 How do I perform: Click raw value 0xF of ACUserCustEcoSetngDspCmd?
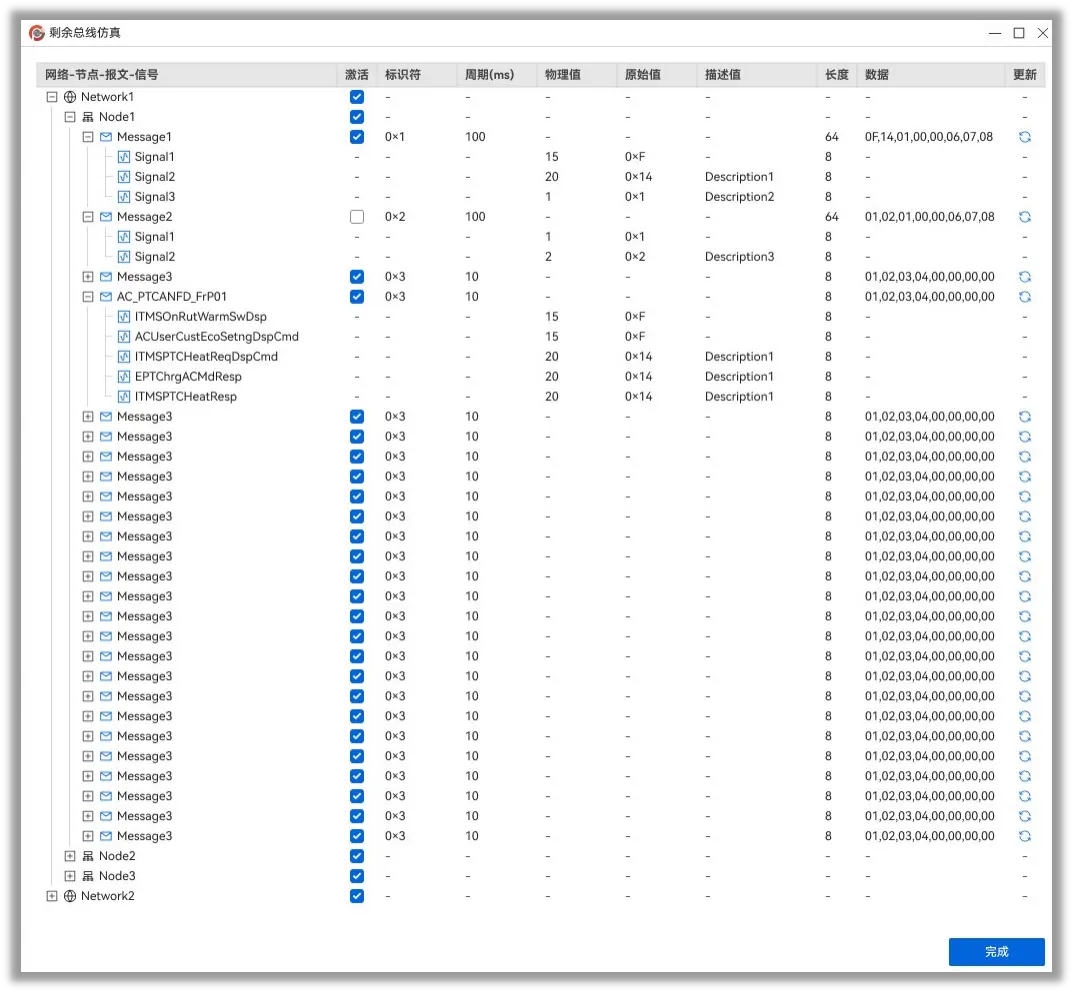click(635, 337)
